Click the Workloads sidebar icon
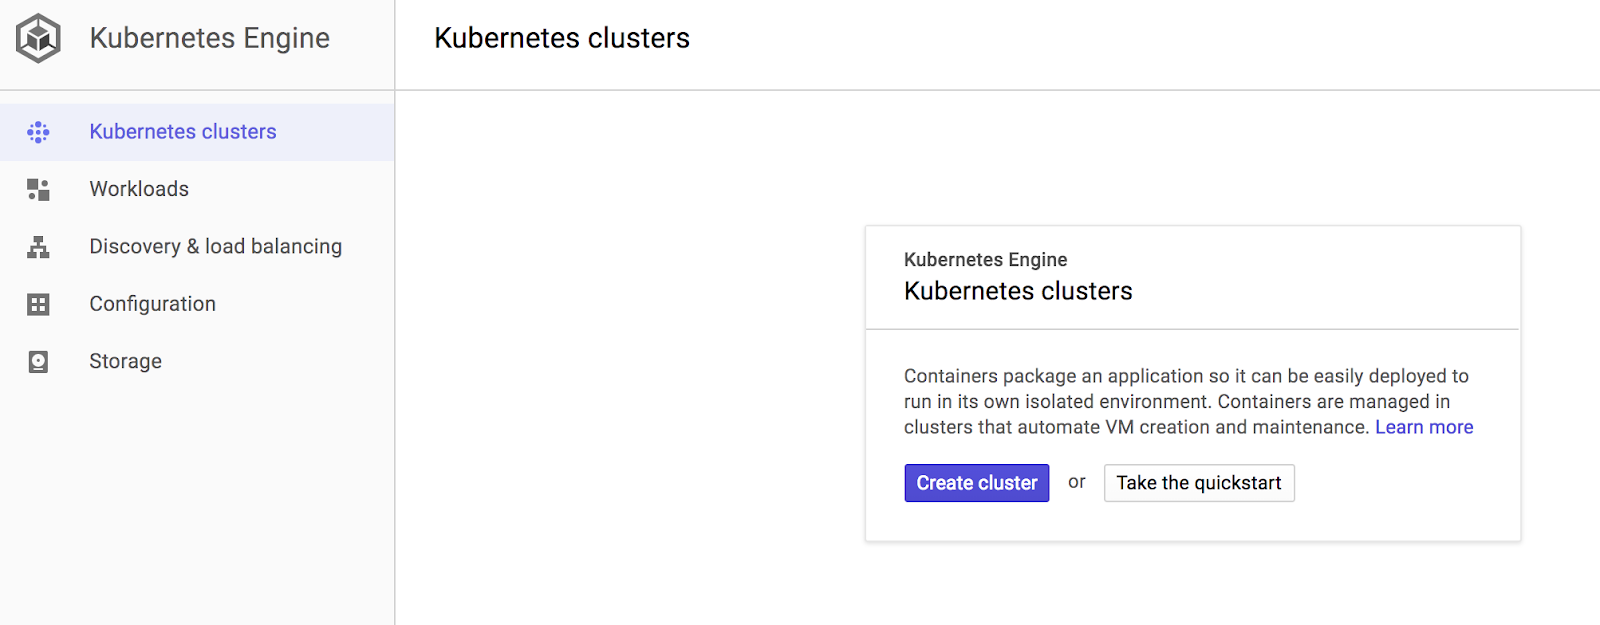1600x625 pixels. point(38,189)
